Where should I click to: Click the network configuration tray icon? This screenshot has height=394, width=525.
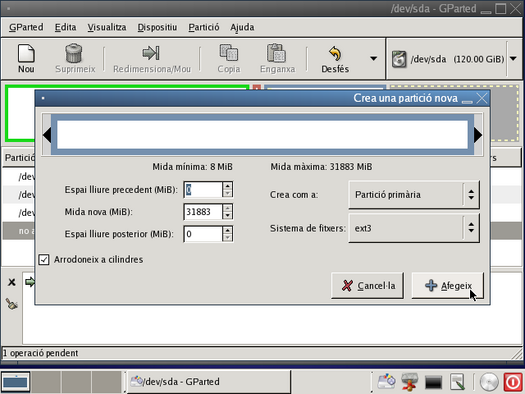tap(409, 382)
